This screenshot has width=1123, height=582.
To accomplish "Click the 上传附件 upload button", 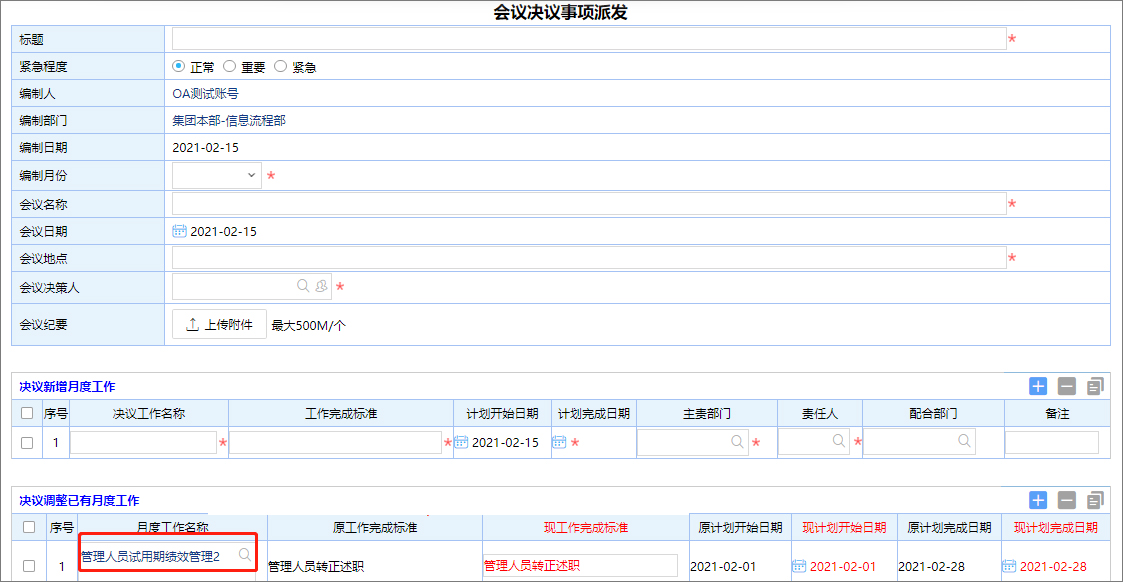I will click(219, 324).
